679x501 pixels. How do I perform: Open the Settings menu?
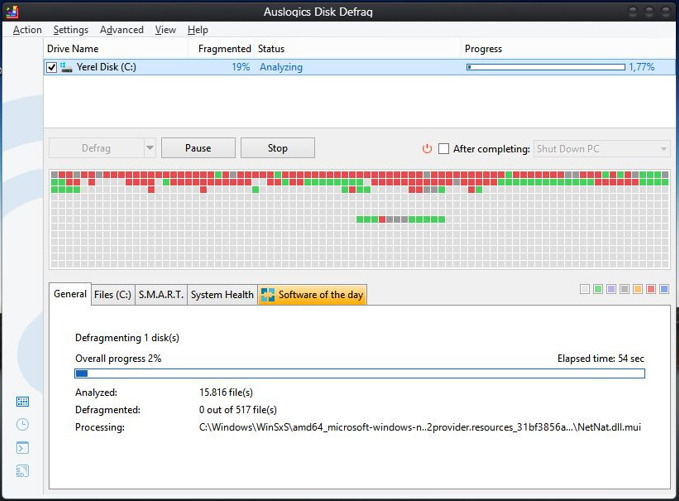[70, 30]
